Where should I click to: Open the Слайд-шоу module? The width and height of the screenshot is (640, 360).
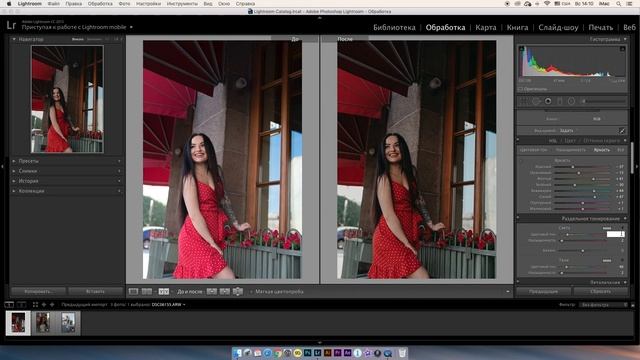click(558, 27)
